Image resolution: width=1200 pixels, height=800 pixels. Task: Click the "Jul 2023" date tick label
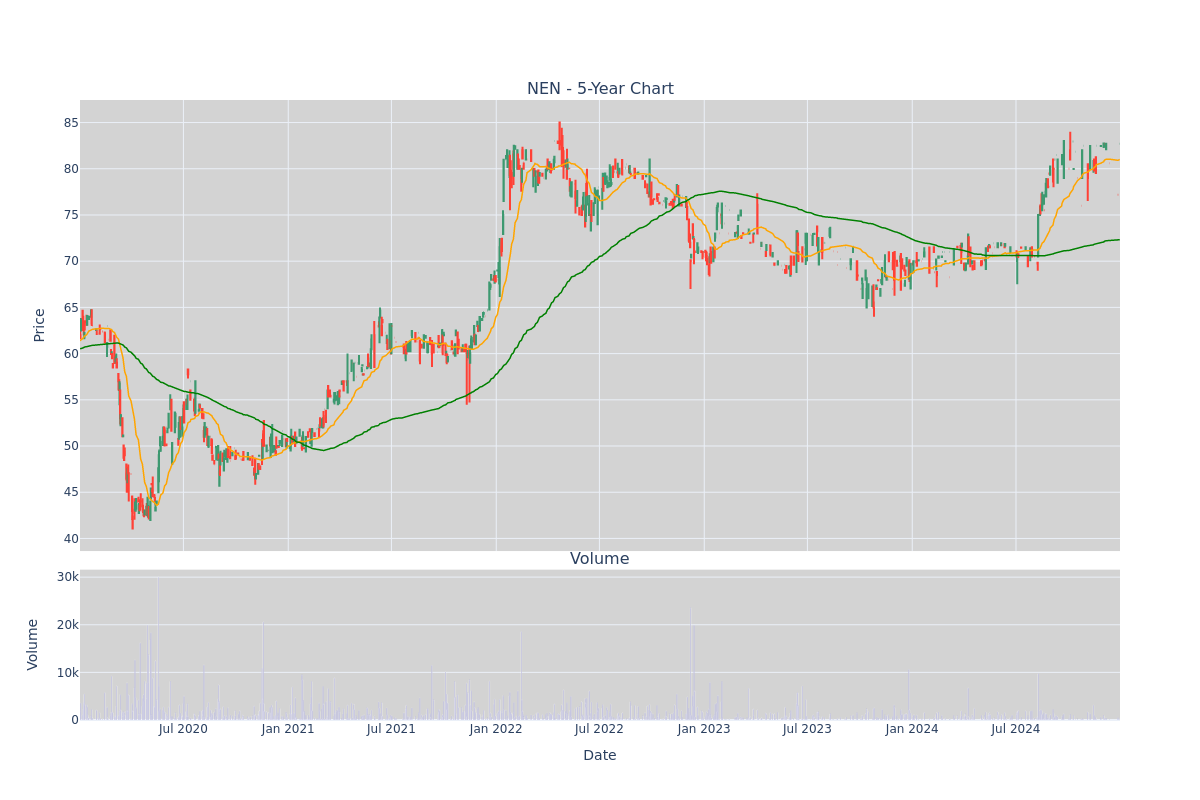tap(807, 729)
